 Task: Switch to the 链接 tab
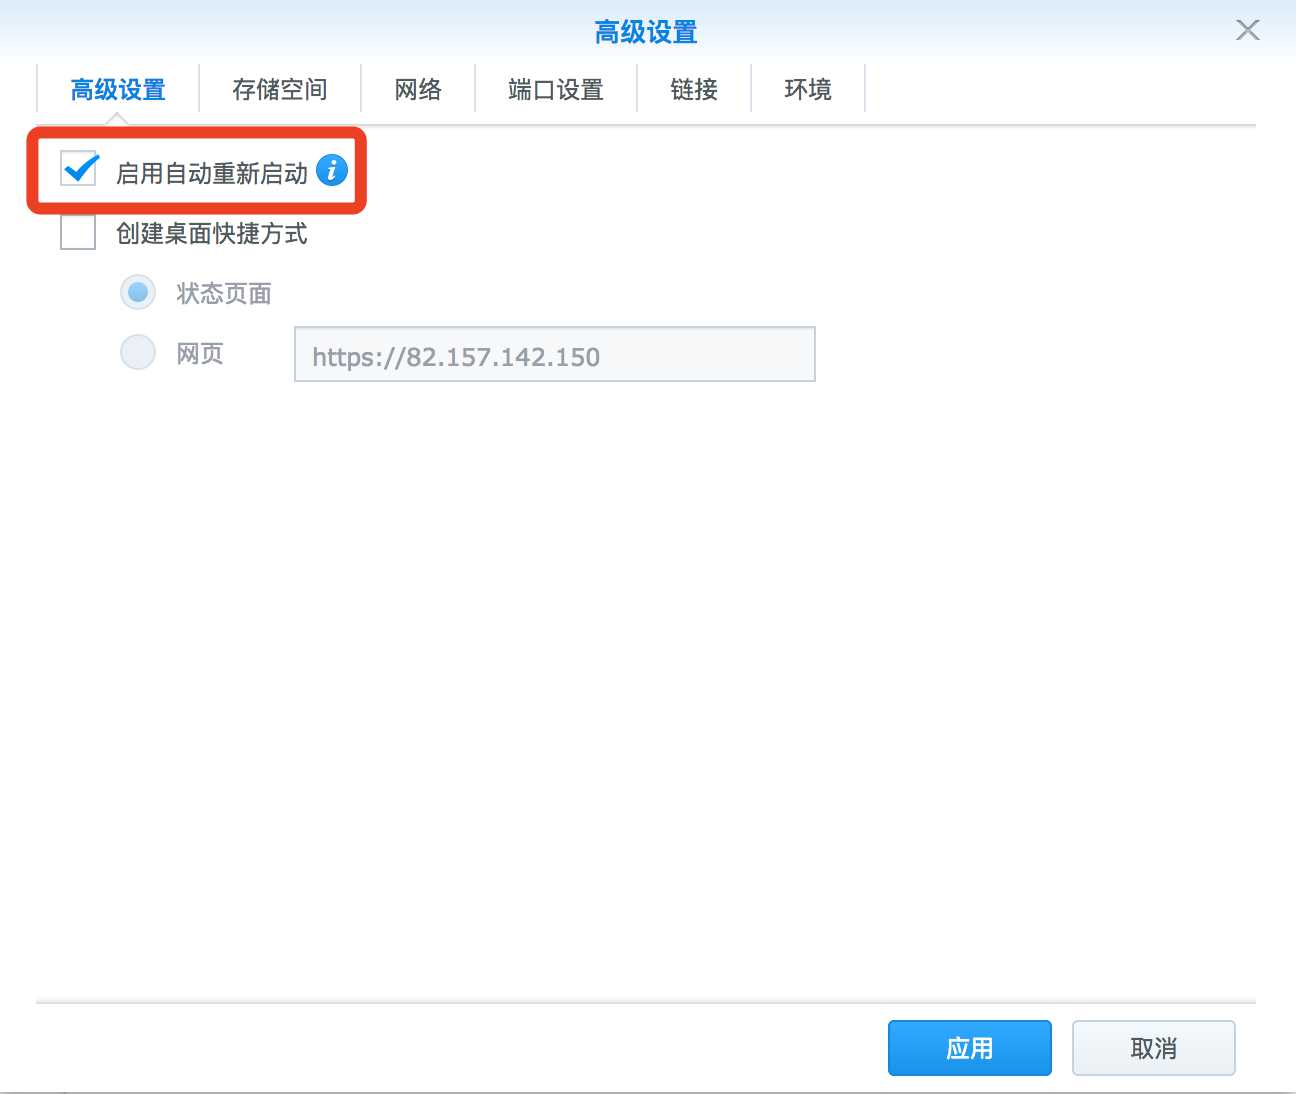pyautogui.click(x=694, y=89)
